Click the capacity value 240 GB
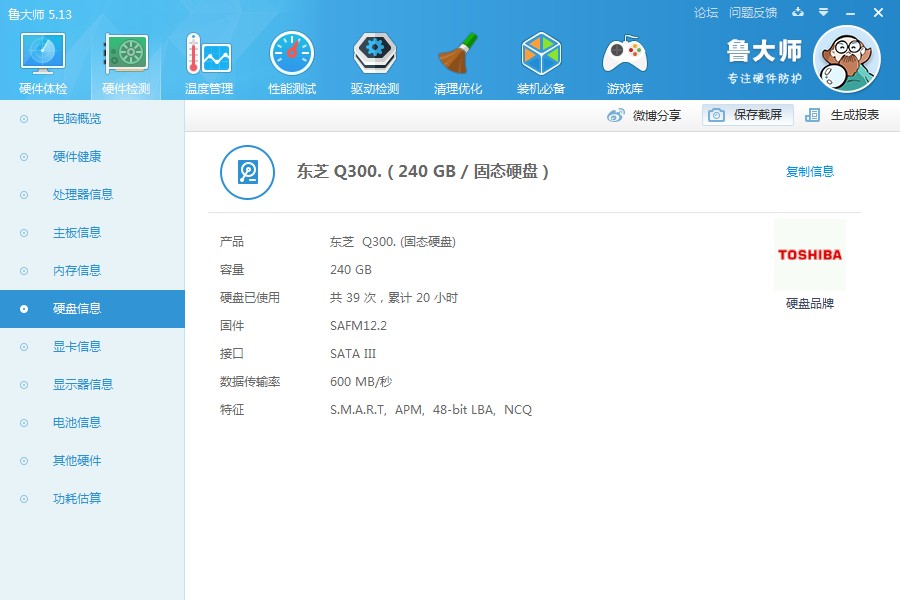Image resolution: width=900 pixels, height=600 pixels. coord(351,270)
